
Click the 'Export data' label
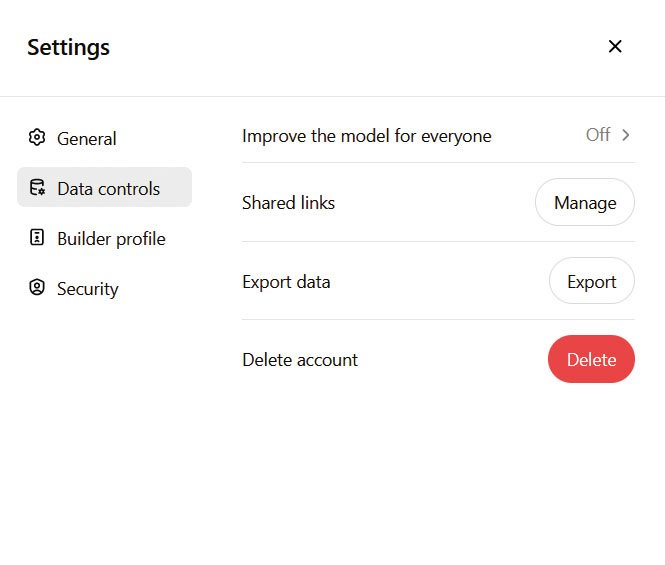(x=286, y=282)
